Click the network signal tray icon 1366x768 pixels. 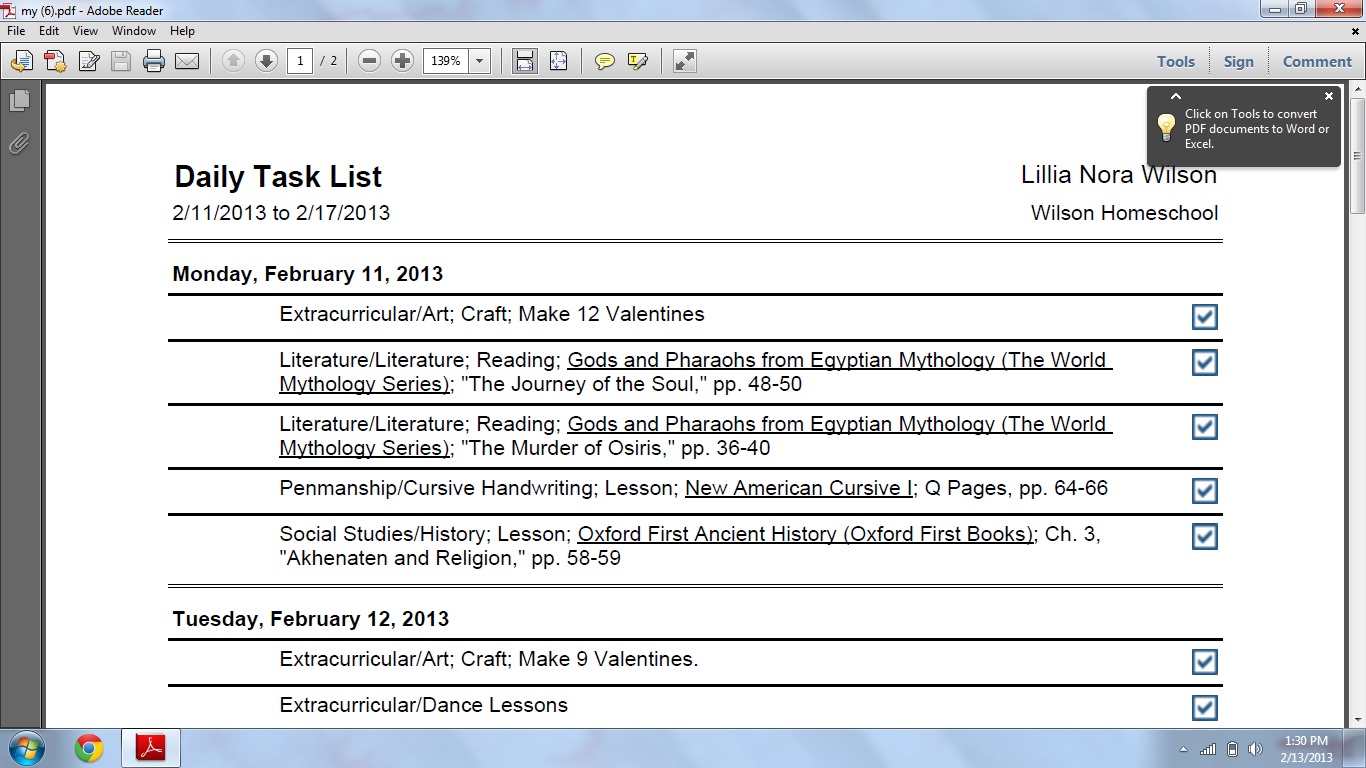click(1208, 749)
